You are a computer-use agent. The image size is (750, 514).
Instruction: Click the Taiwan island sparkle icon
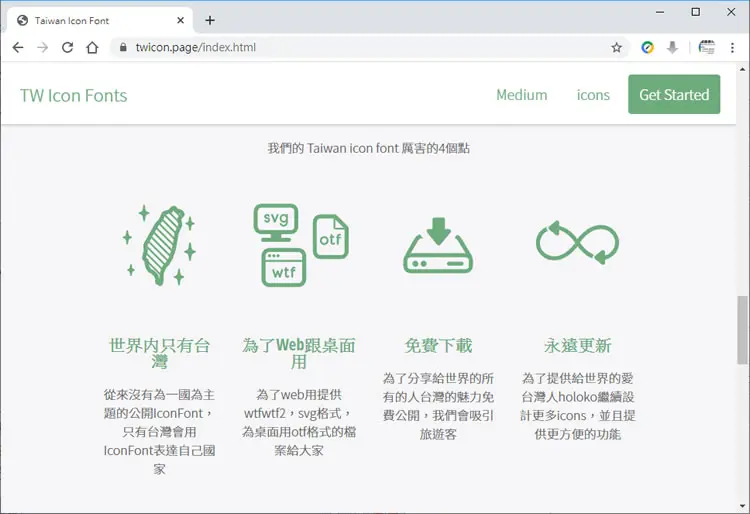point(159,245)
